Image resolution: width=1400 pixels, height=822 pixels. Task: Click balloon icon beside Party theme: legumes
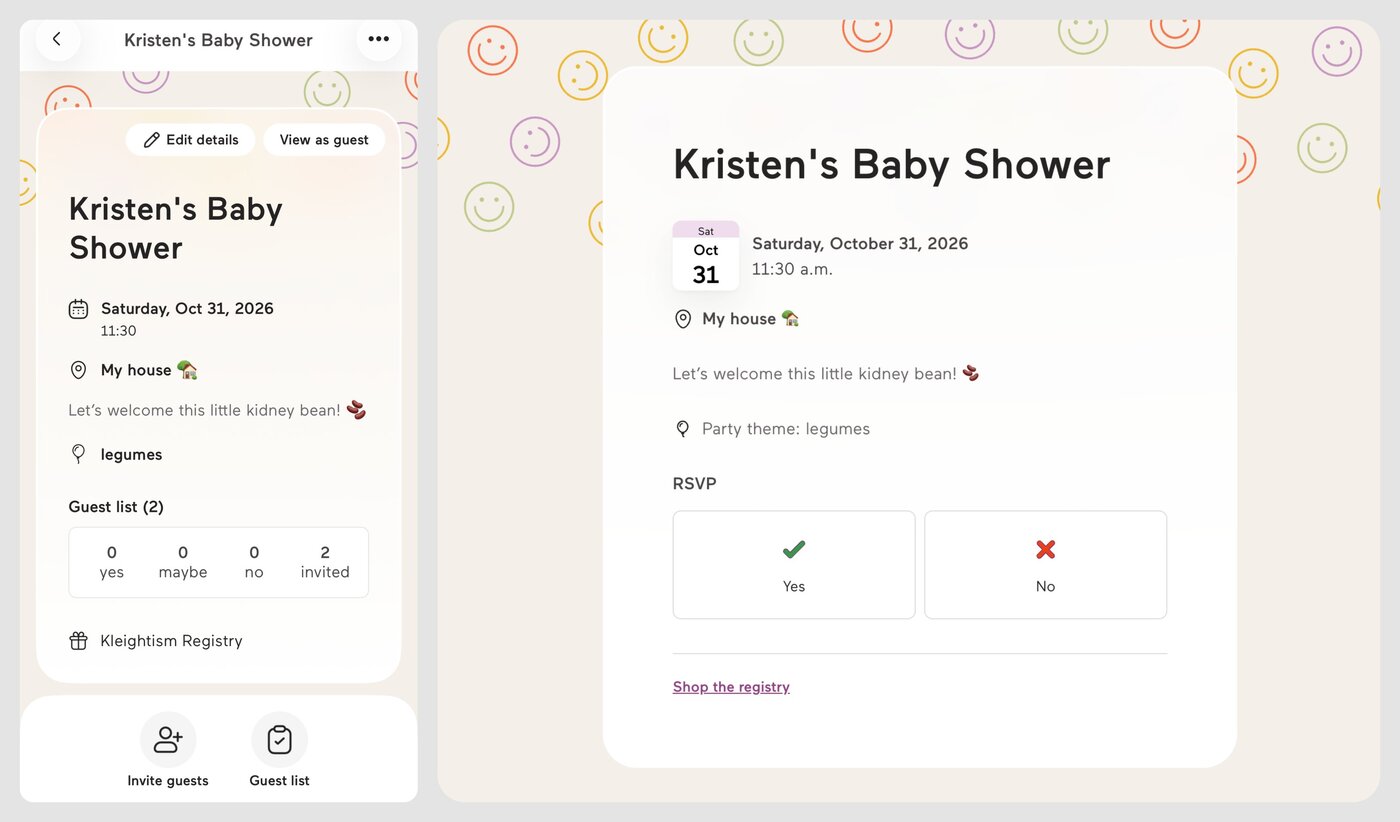click(683, 429)
